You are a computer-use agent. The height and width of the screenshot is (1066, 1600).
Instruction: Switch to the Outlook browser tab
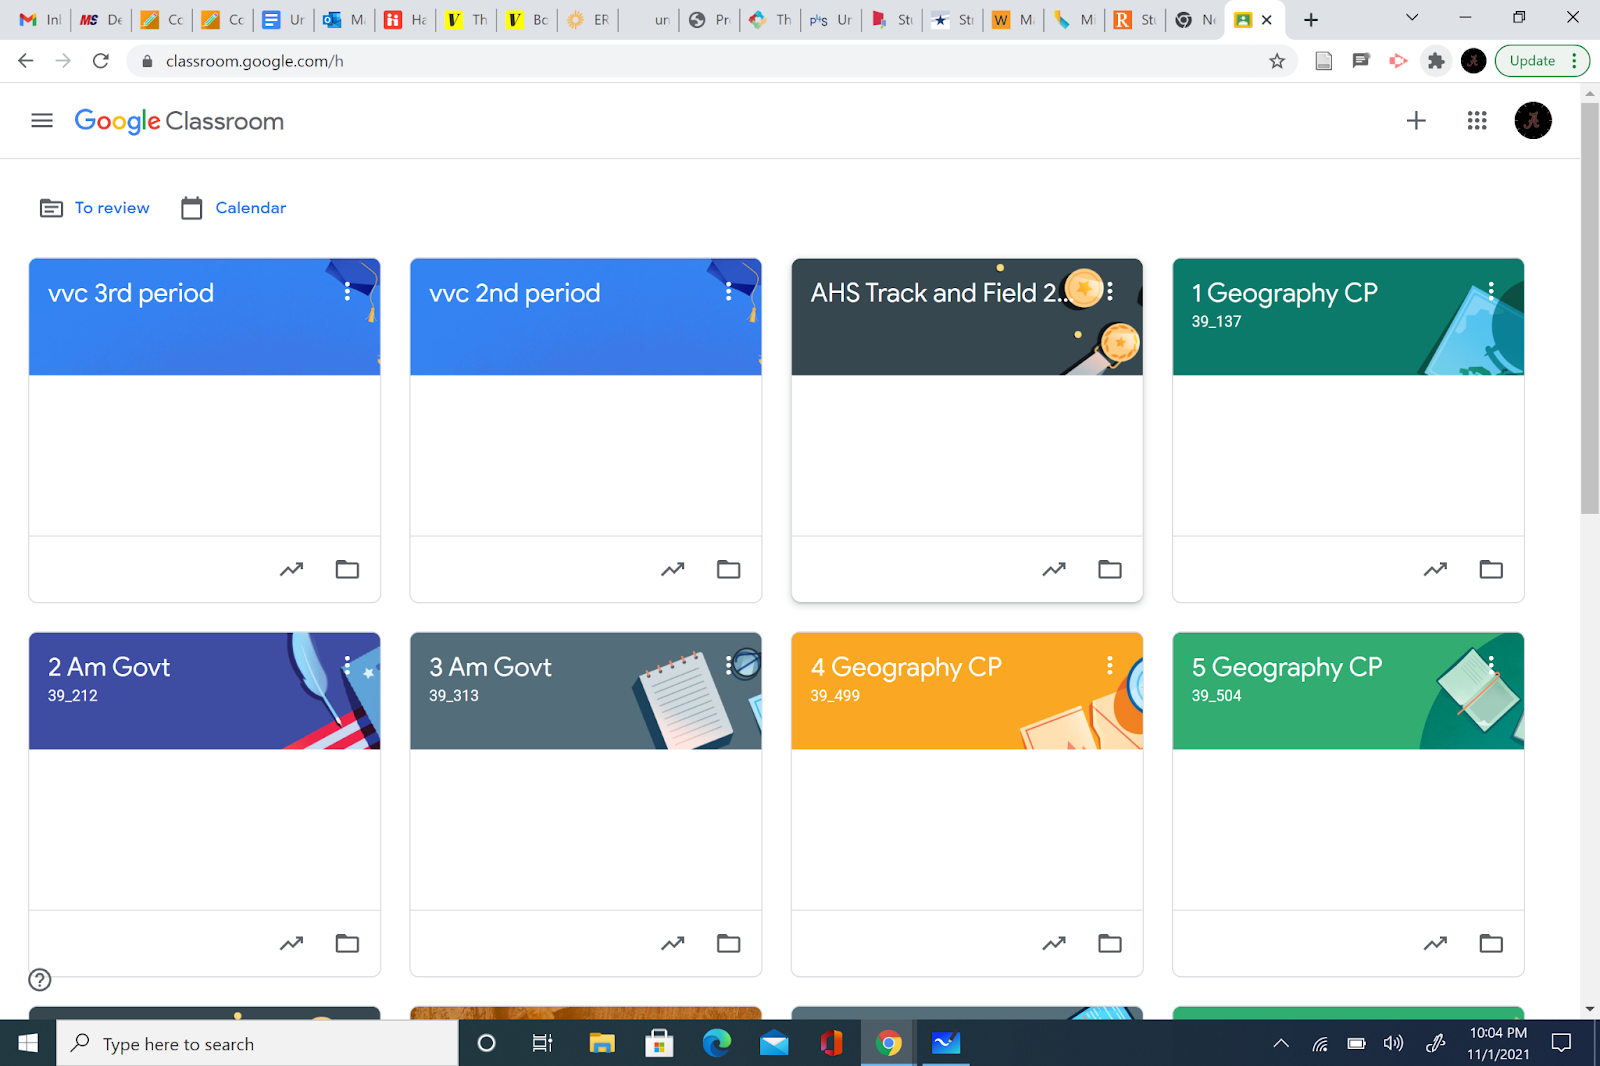[343, 20]
